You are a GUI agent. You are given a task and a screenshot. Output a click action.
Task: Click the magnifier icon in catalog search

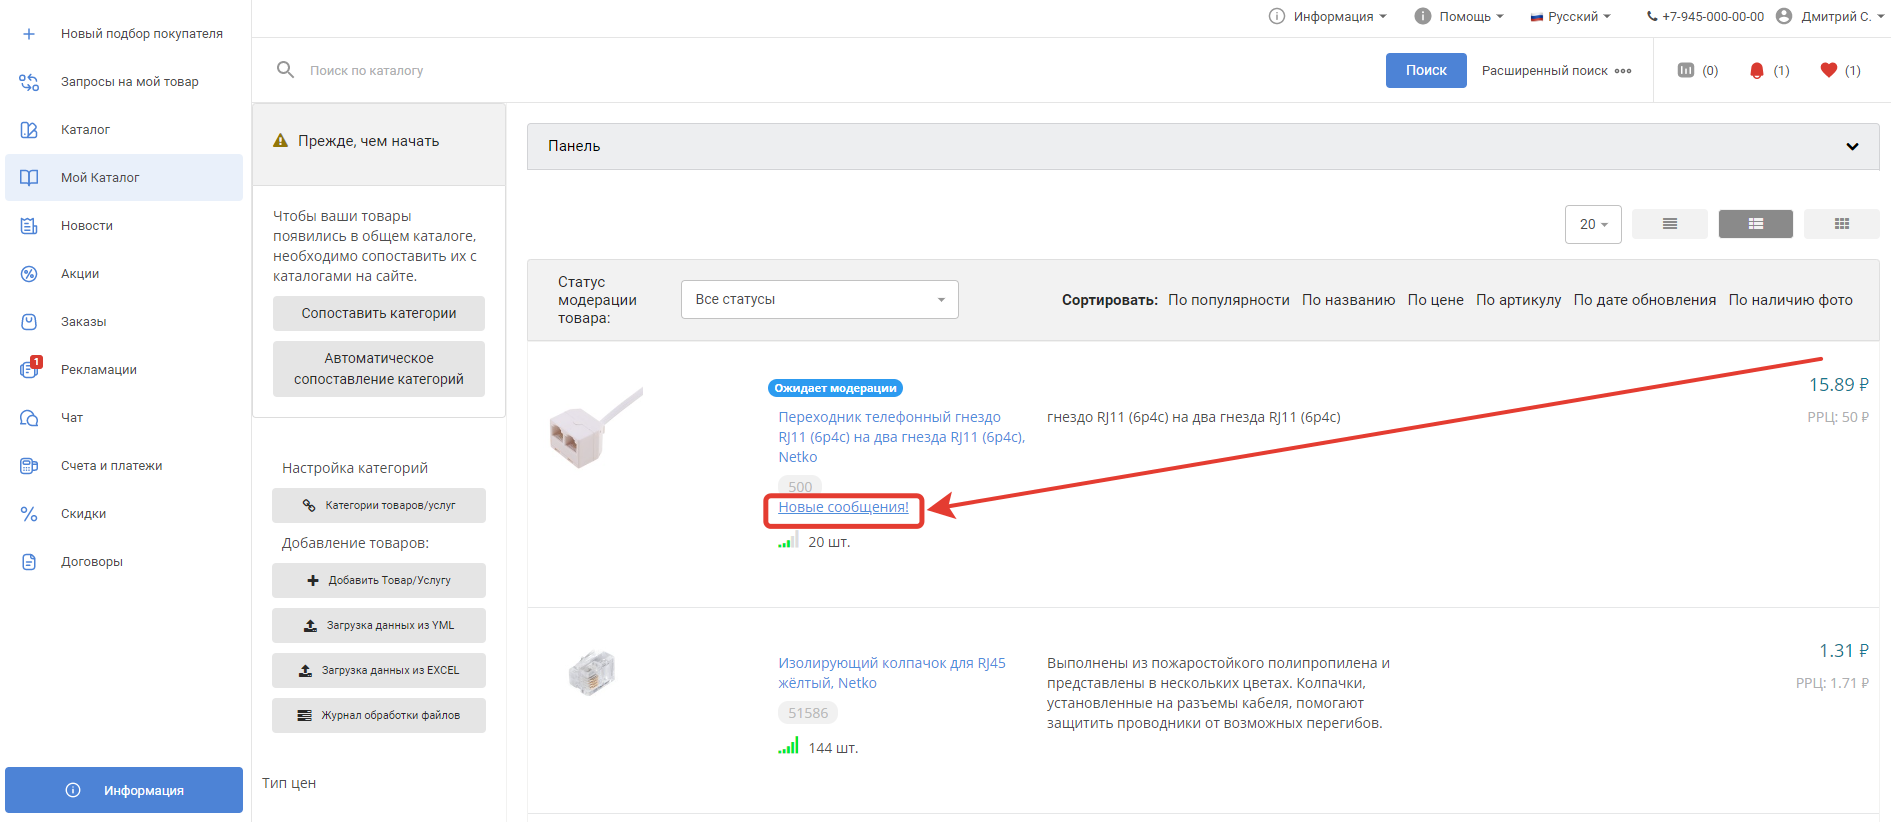pos(285,70)
